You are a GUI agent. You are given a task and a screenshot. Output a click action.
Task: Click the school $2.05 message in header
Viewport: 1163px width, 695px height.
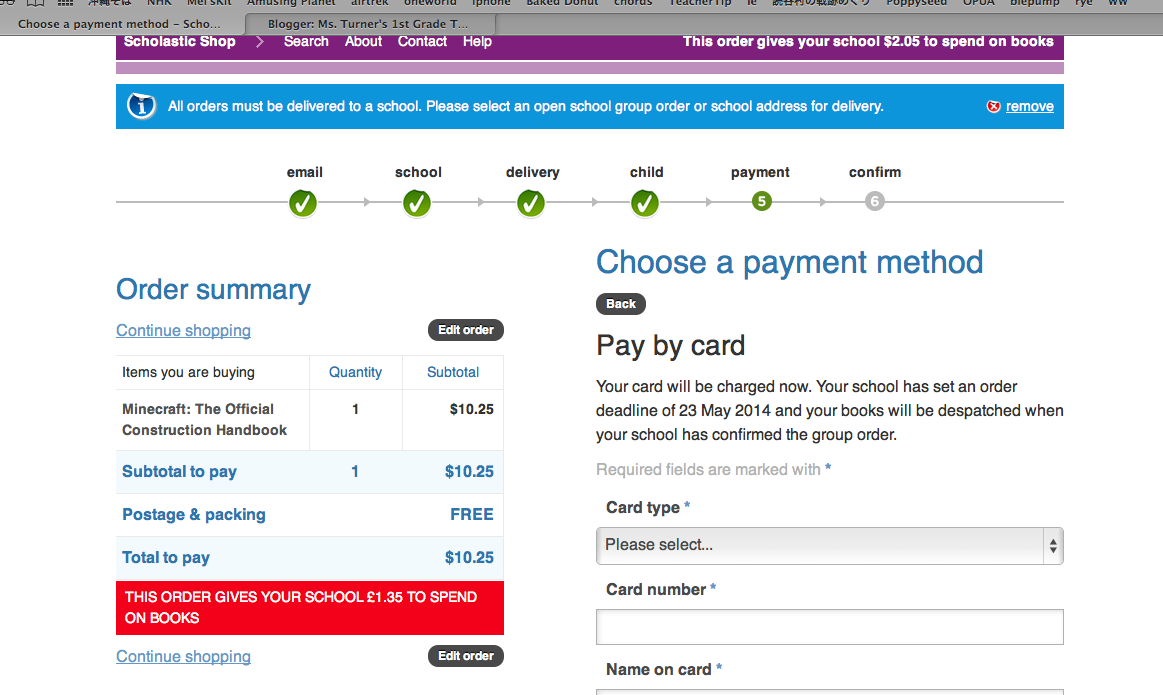(868, 42)
